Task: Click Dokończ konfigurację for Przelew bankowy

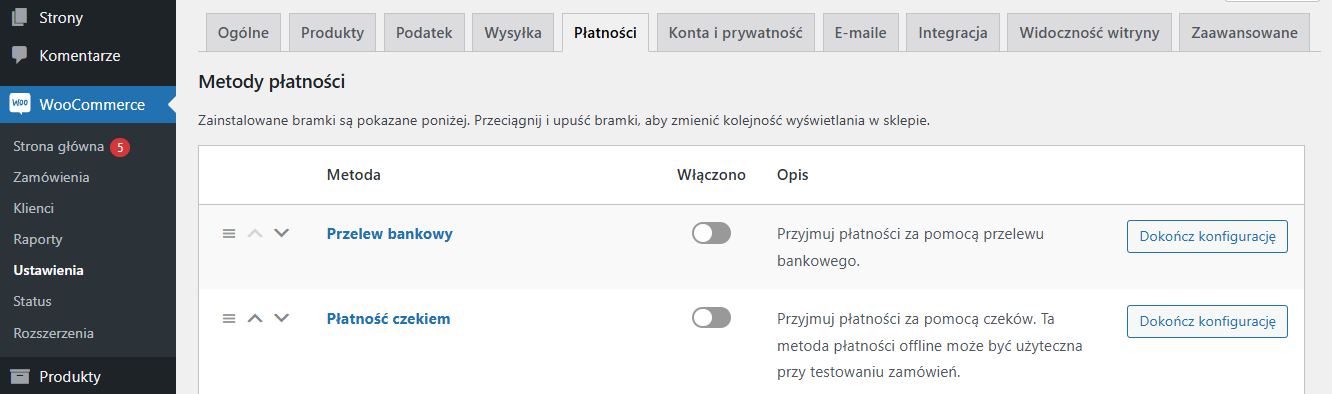Action: point(1207,236)
